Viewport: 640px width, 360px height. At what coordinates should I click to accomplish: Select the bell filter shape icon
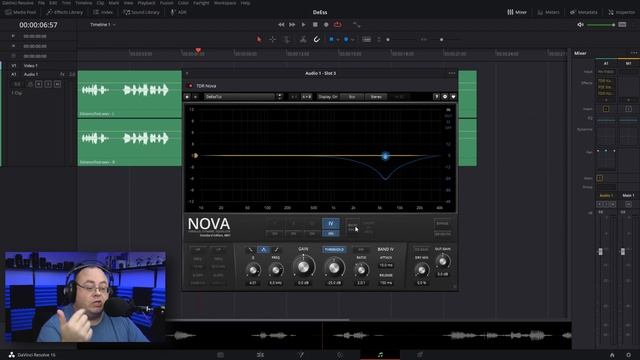[x=263, y=249]
